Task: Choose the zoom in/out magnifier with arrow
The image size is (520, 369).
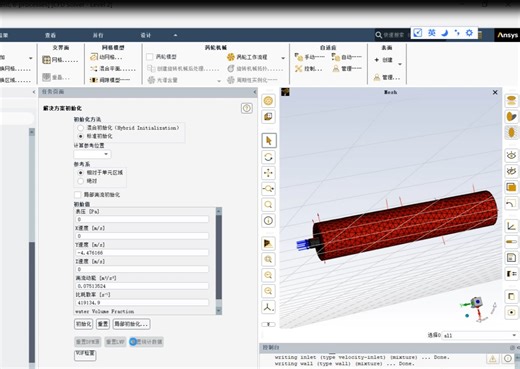Action: [269, 189]
